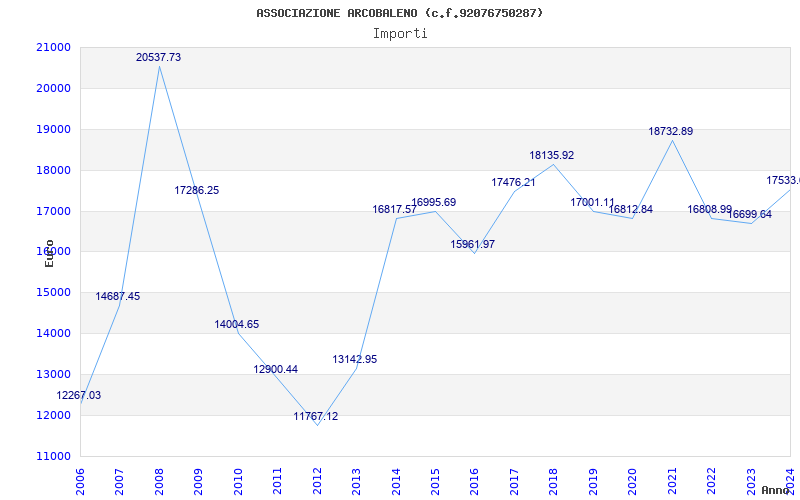Screen dimensions: 800x500
Task: Click x-axis year 2014
Action: click(396, 481)
